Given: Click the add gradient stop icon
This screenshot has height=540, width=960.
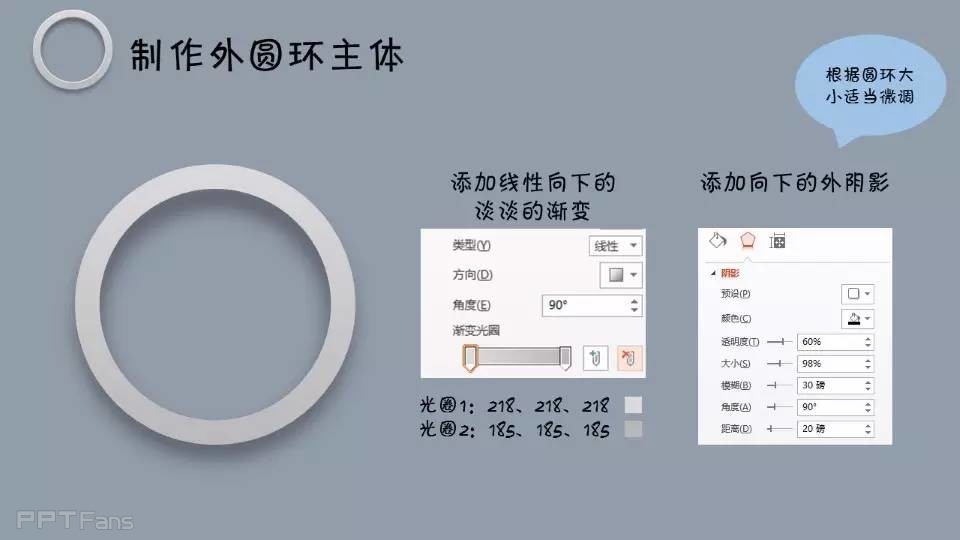Looking at the screenshot, I should coord(595,358).
